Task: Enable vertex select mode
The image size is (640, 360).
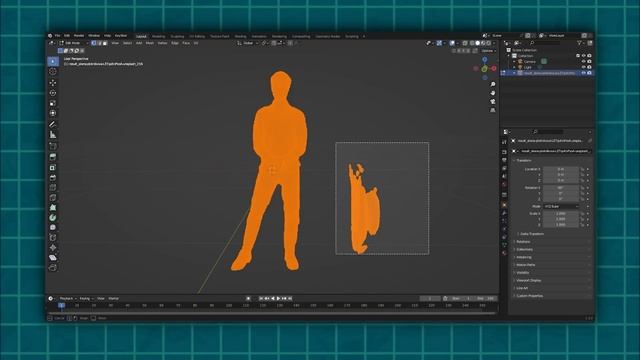Action: coord(93,43)
